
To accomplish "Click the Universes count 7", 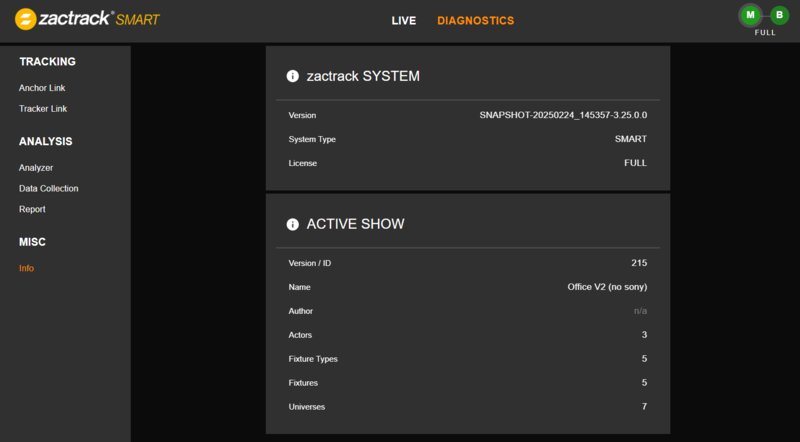I will (644, 407).
